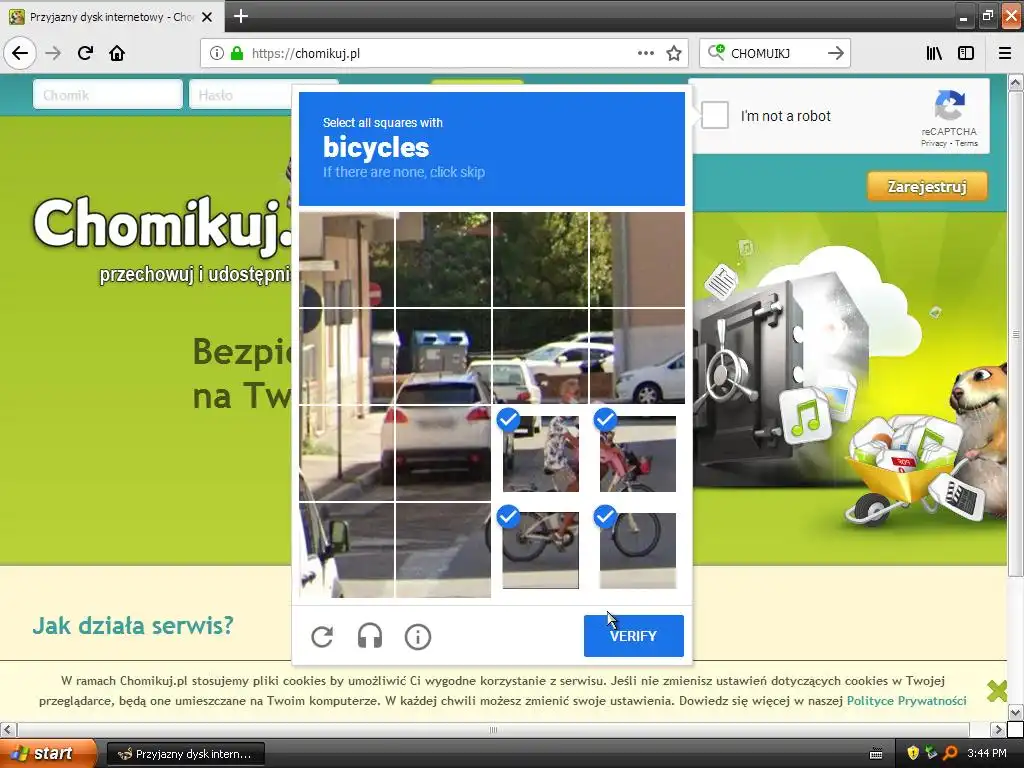Toggle the sidebar view icon
1024x768 pixels.
[966, 53]
